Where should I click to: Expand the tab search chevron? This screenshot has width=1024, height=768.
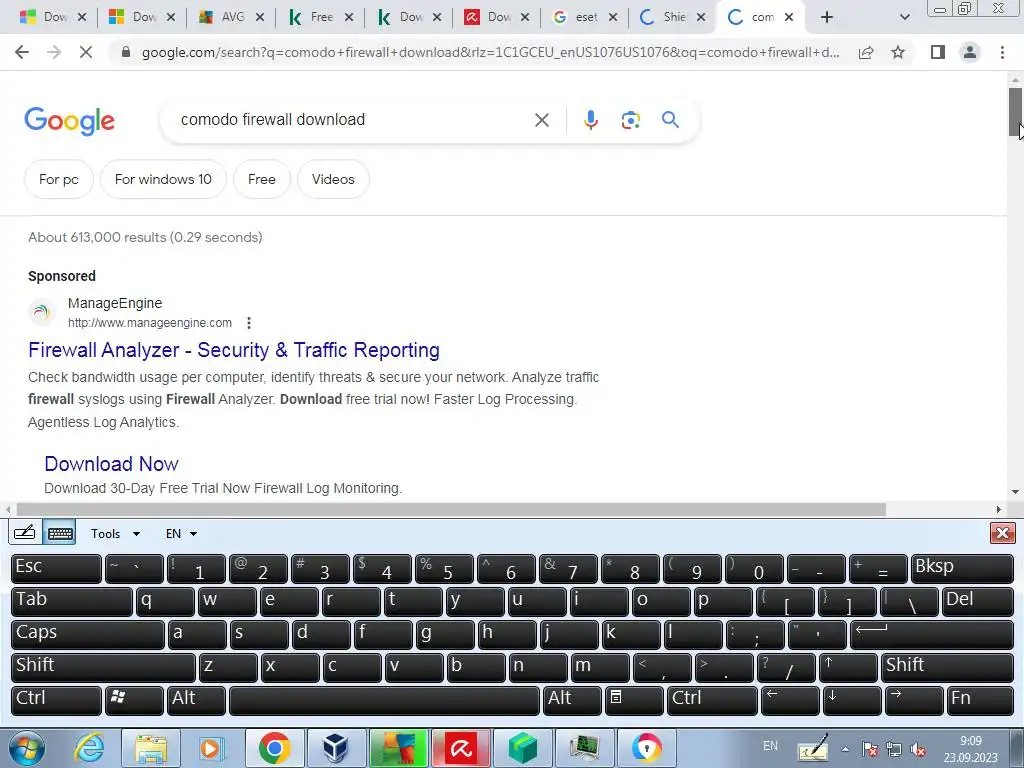click(904, 17)
